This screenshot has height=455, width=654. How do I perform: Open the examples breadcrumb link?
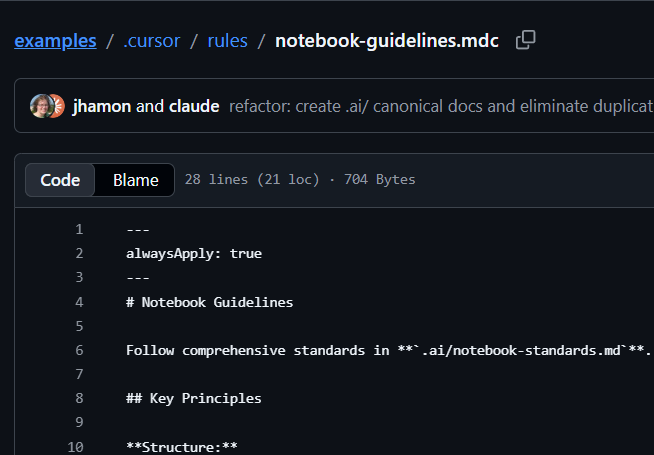point(55,41)
